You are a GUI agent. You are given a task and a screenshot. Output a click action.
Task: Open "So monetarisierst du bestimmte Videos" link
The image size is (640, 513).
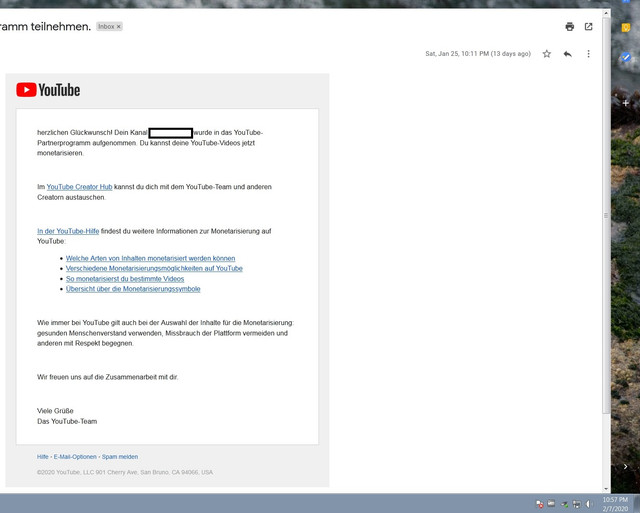click(125, 279)
